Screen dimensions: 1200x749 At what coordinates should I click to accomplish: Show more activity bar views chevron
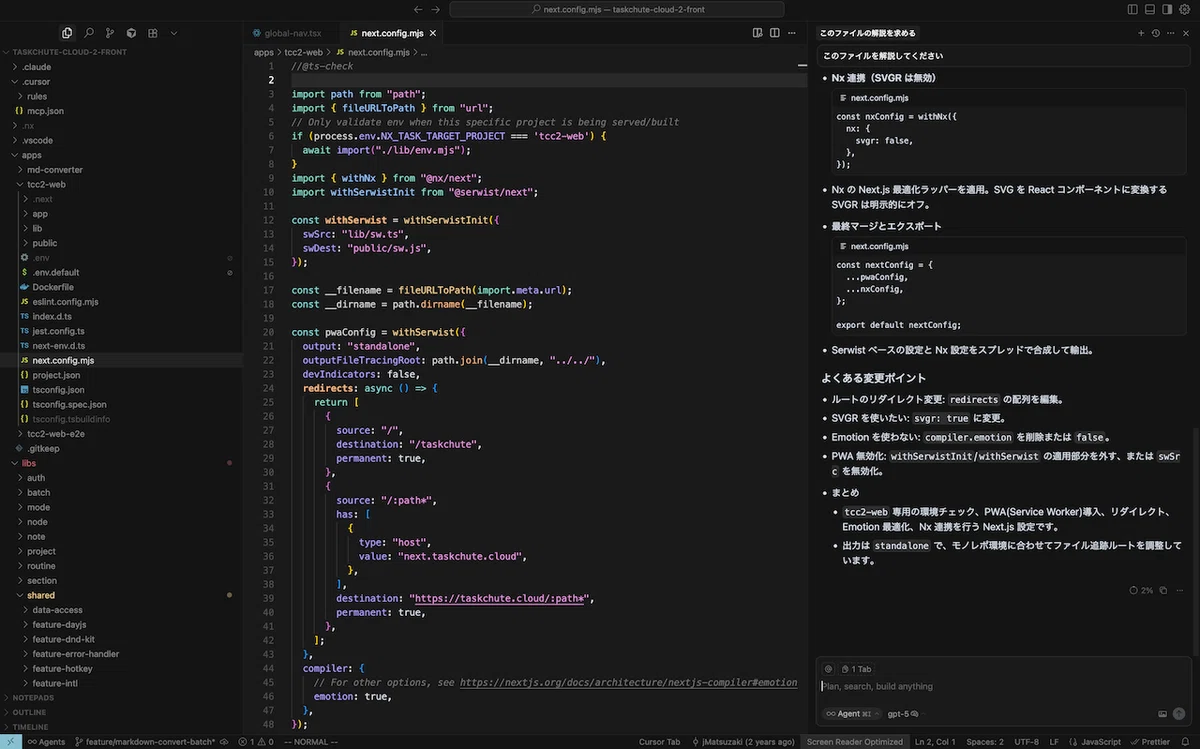click(174, 33)
